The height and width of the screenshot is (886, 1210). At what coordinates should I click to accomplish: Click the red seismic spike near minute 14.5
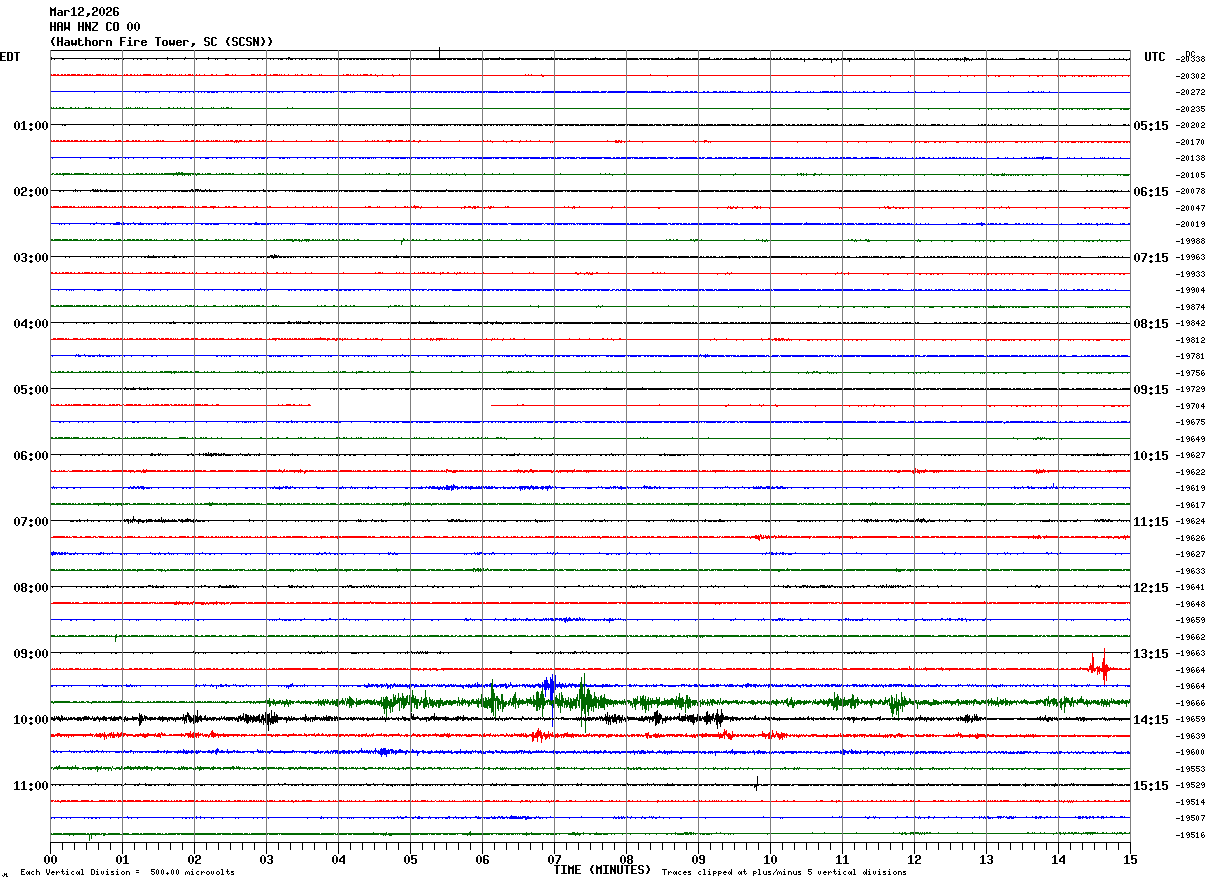pyautogui.click(x=1099, y=666)
